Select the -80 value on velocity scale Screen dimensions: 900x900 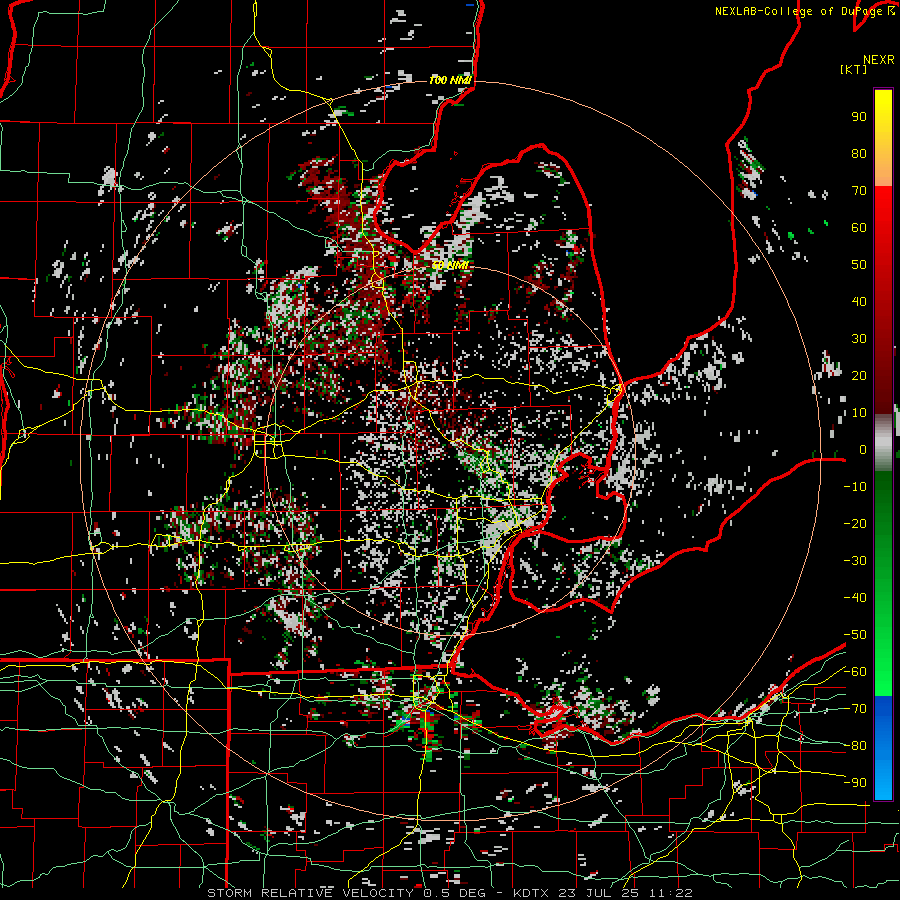click(x=855, y=746)
